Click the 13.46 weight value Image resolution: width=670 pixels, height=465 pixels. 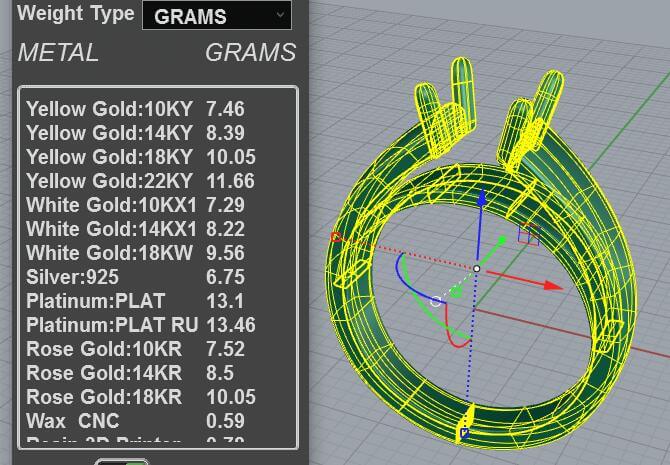click(231, 325)
